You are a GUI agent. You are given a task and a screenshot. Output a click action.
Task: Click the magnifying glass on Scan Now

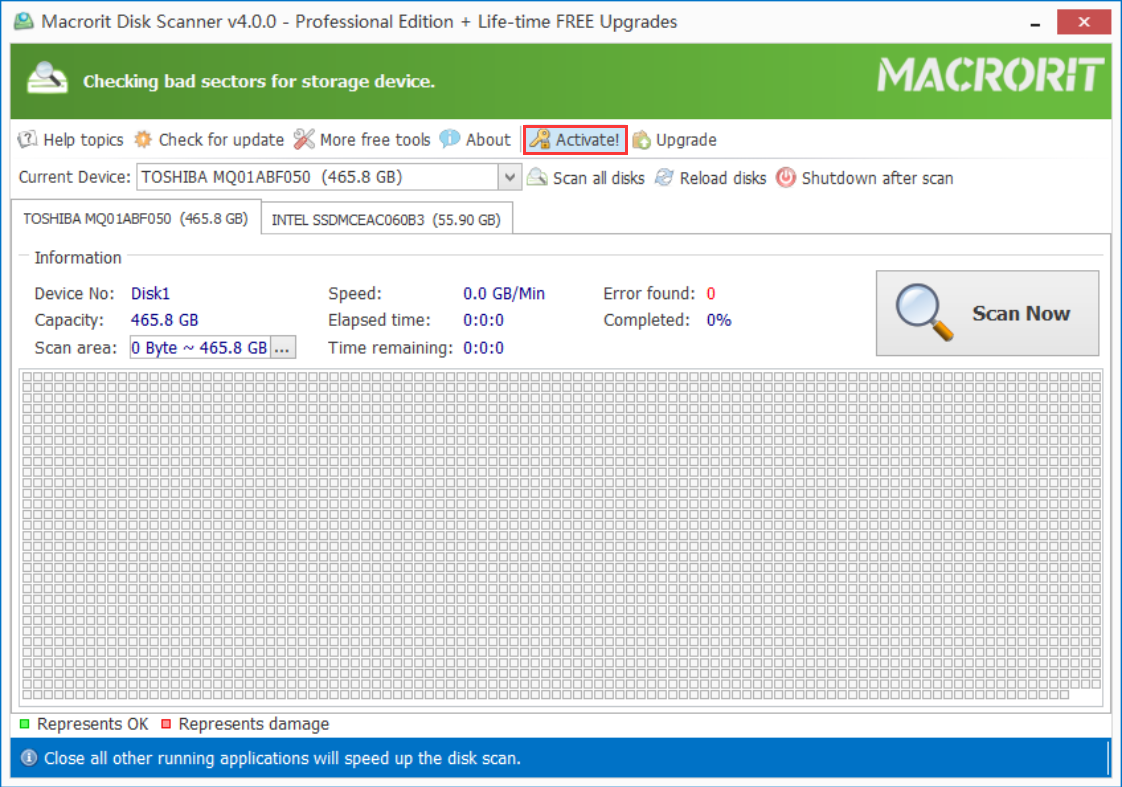pos(924,313)
